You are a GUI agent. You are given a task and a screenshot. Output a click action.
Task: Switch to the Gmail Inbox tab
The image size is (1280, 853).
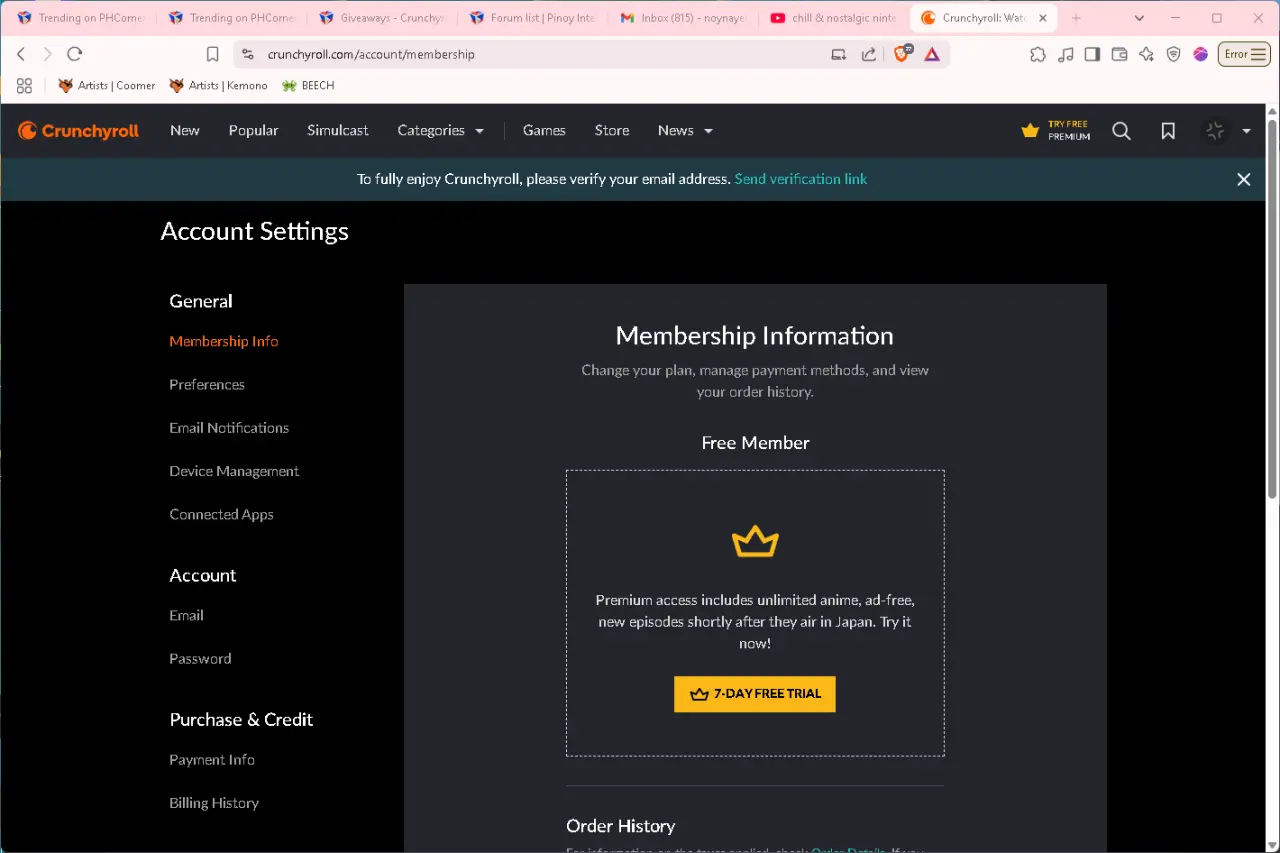point(684,18)
